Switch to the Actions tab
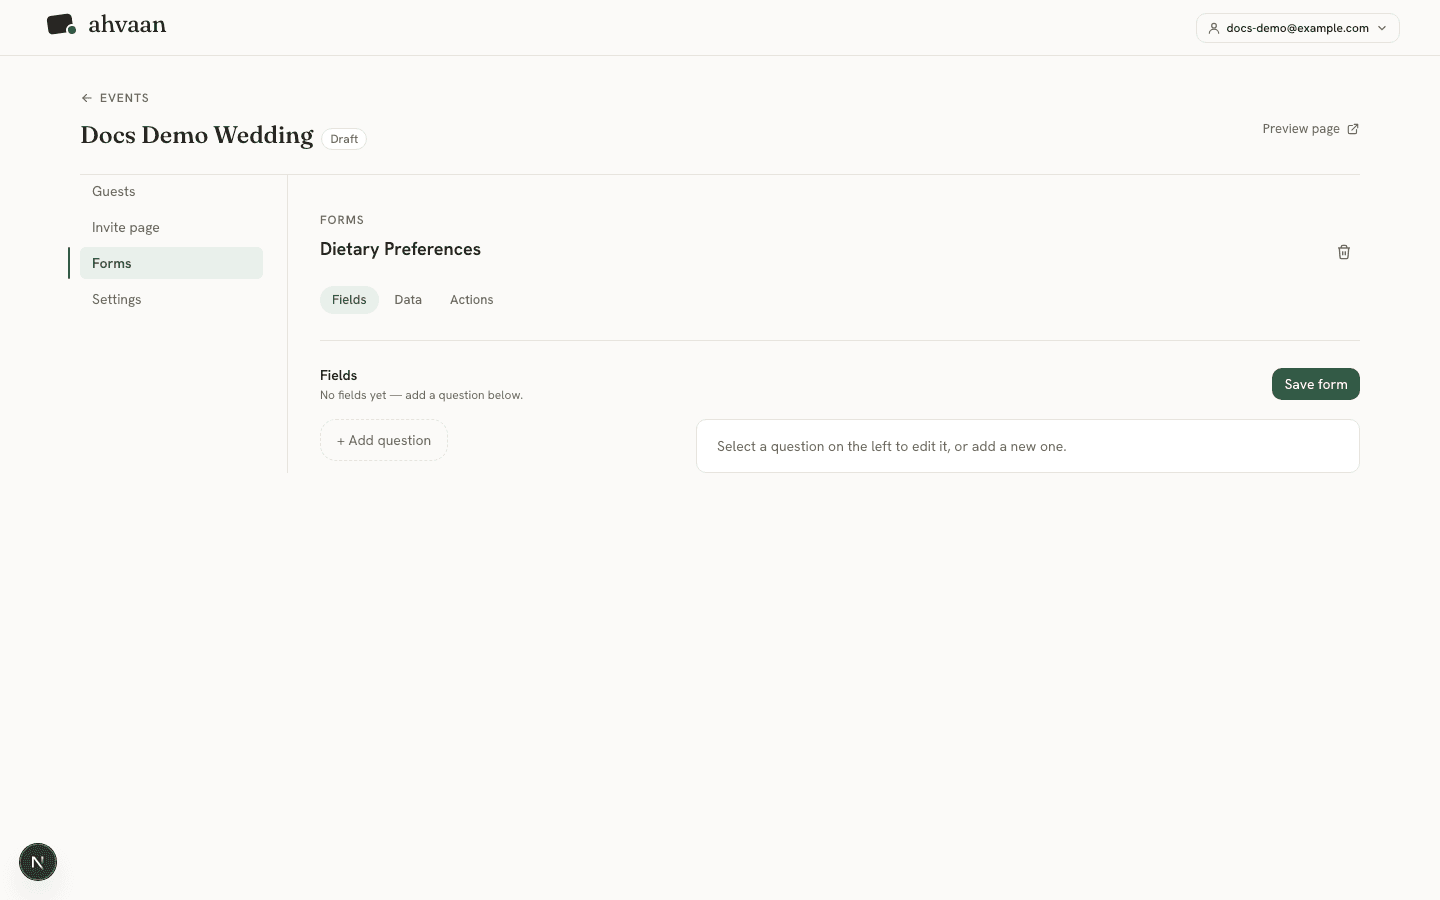Viewport: 1440px width, 900px height. click(472, 300)
